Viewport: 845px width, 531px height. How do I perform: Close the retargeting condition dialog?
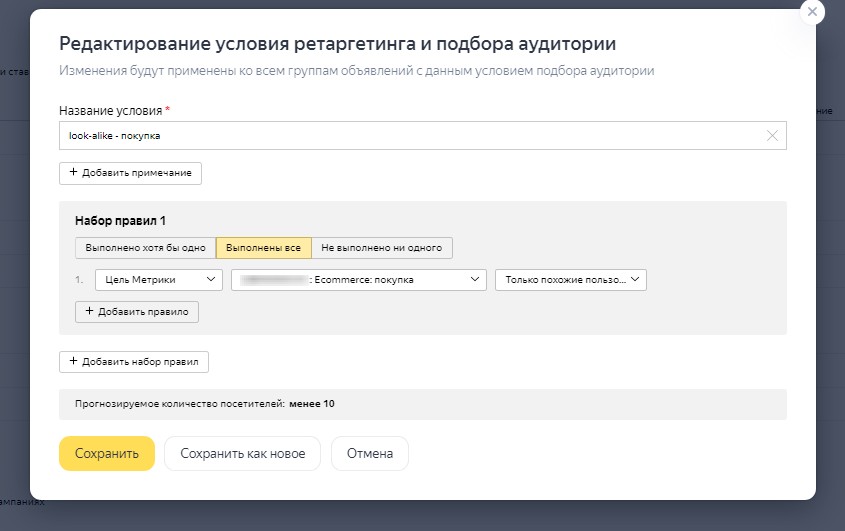click(x=813, y=12)
